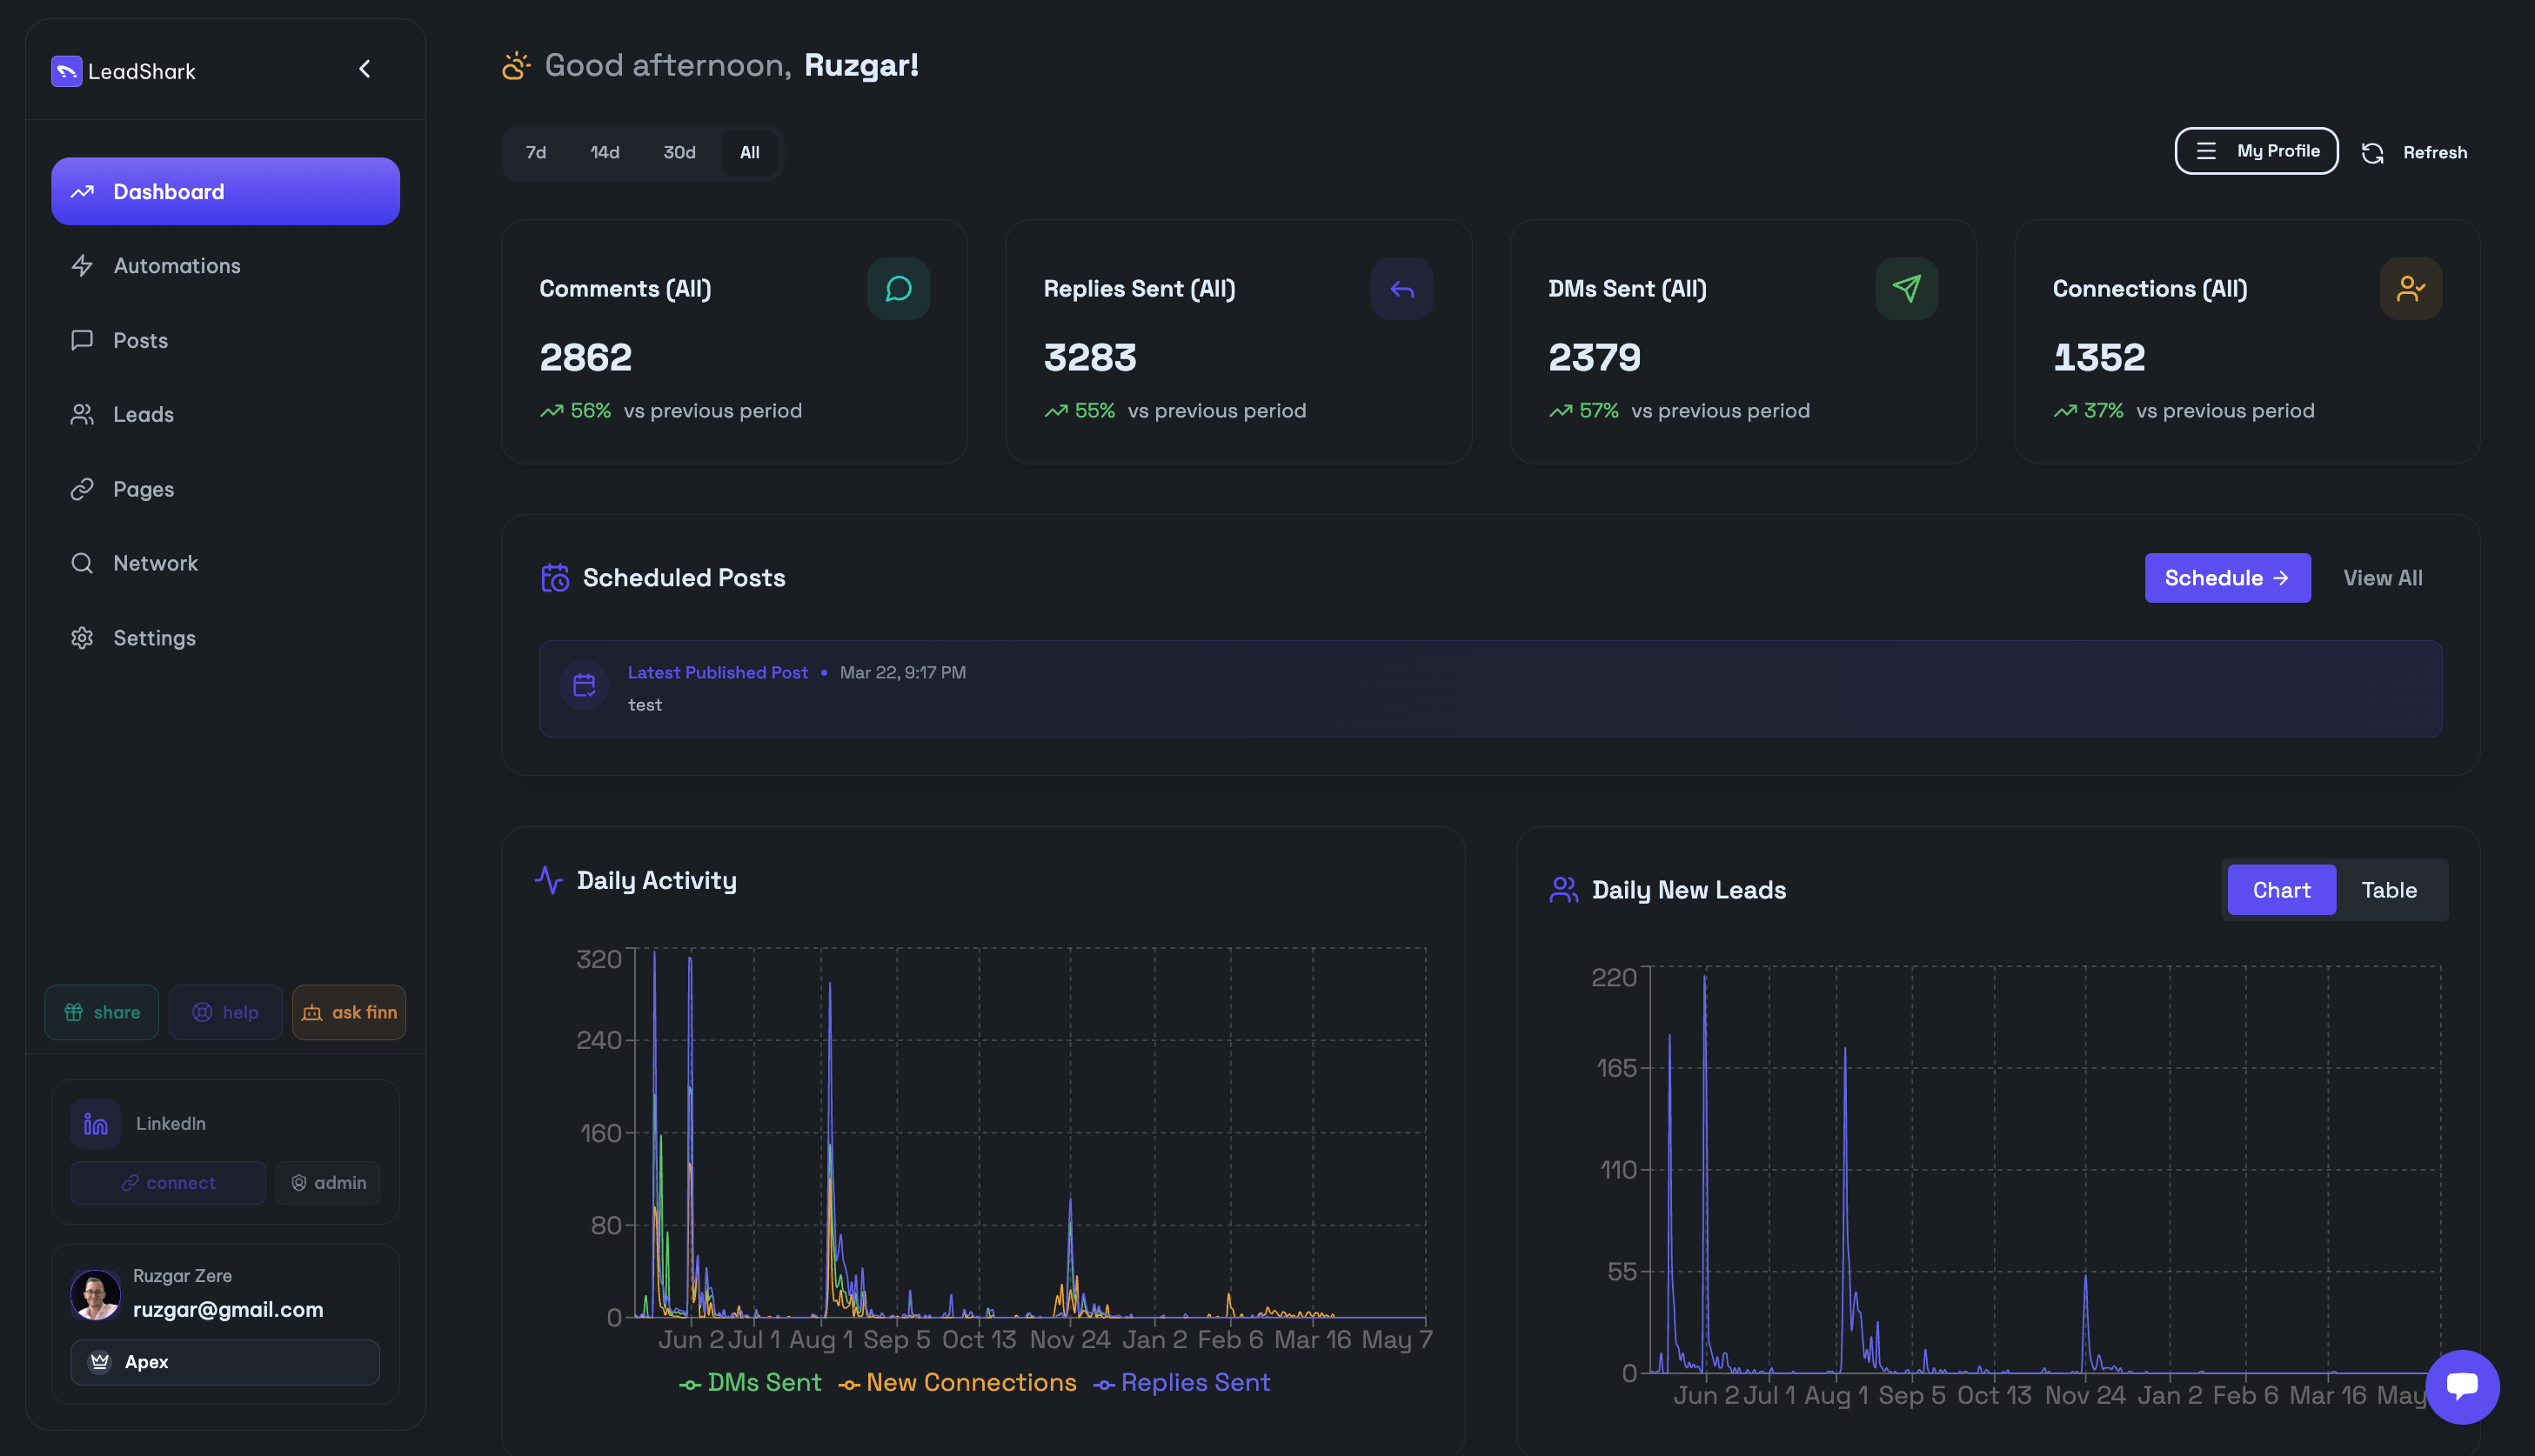Select the 7d time range tab
Image resolution: width=2535 pixels, height=1456 pixels.
(x=536, y=153)
